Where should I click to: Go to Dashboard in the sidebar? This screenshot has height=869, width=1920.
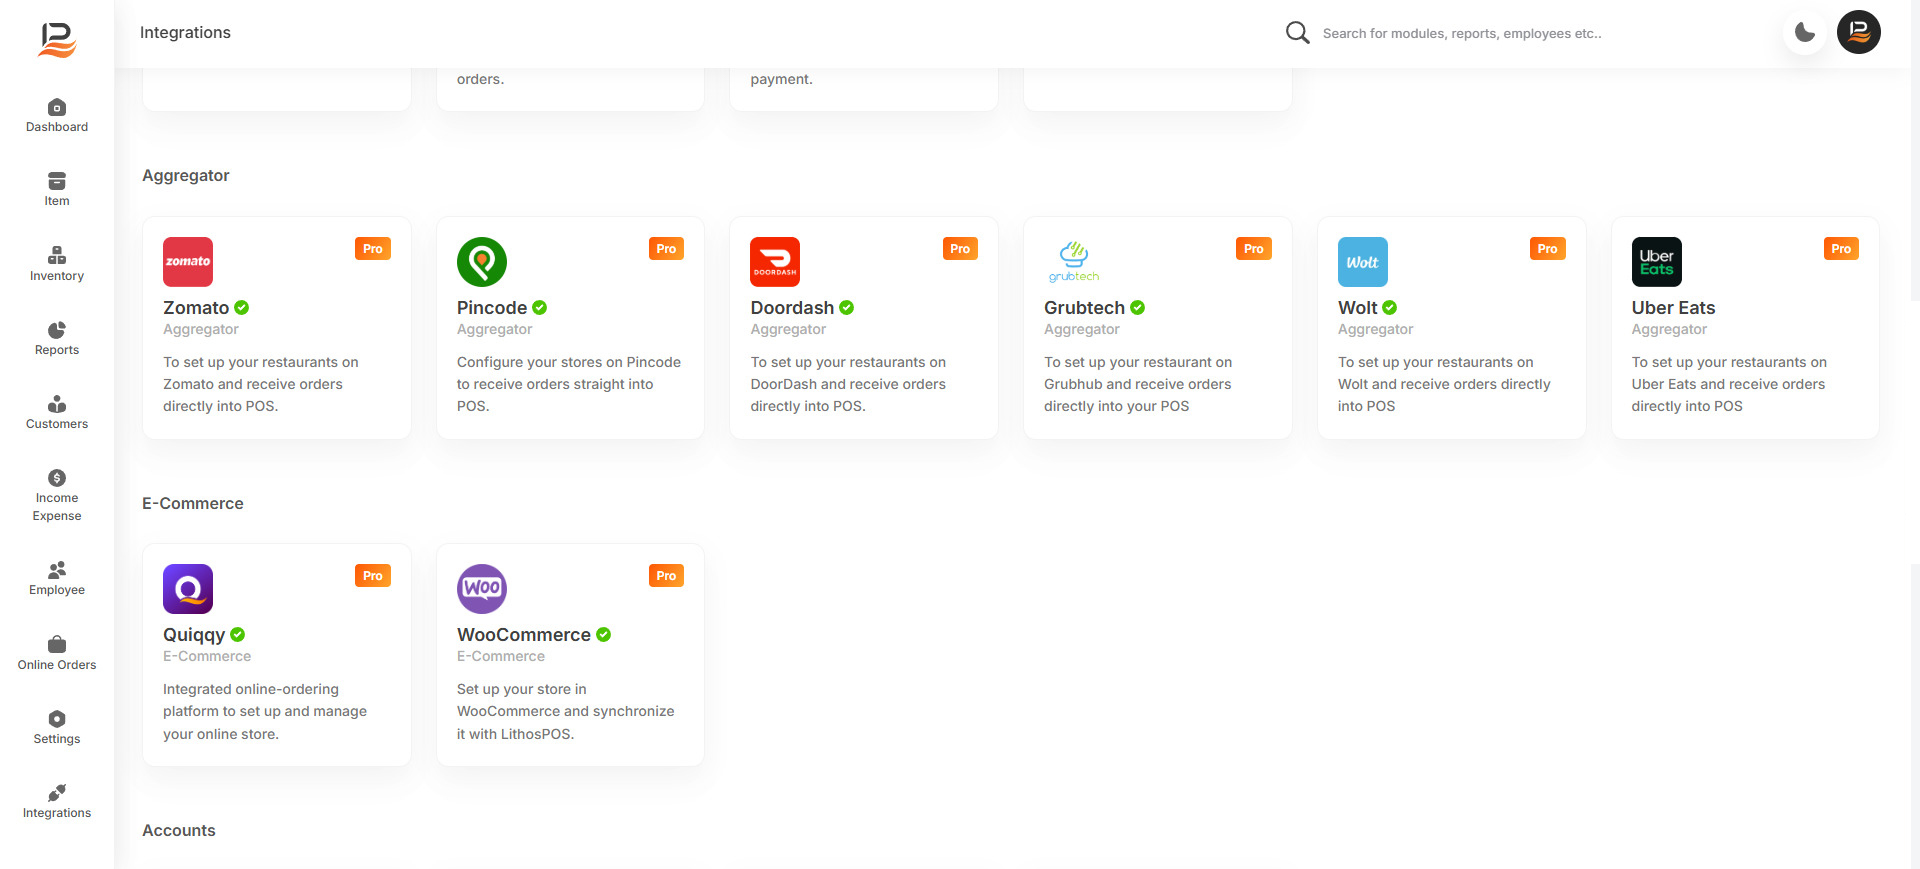(57, 115)
